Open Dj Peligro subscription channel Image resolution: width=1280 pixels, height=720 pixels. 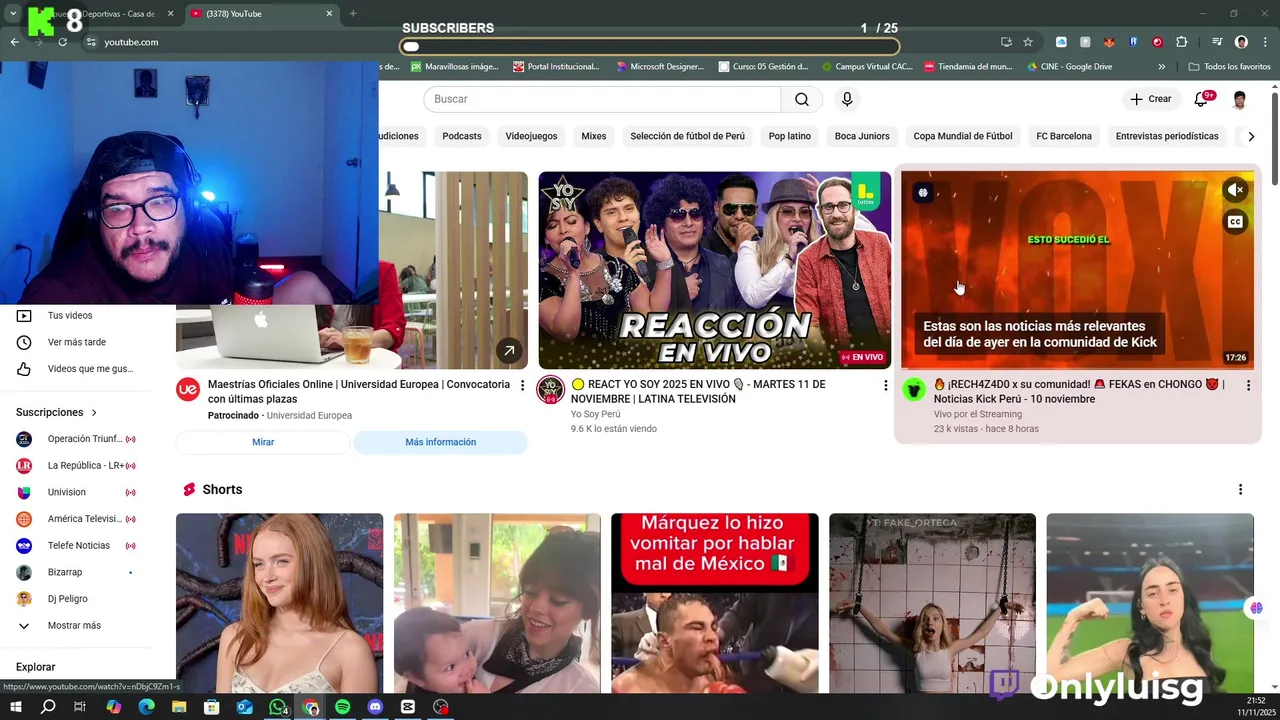point(76,599)
